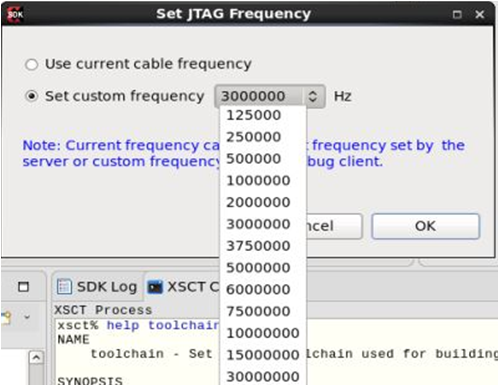This screenshot has height=386, width=499.
Task: Click the partially hidden Cancel button
Action: [333, 226]
